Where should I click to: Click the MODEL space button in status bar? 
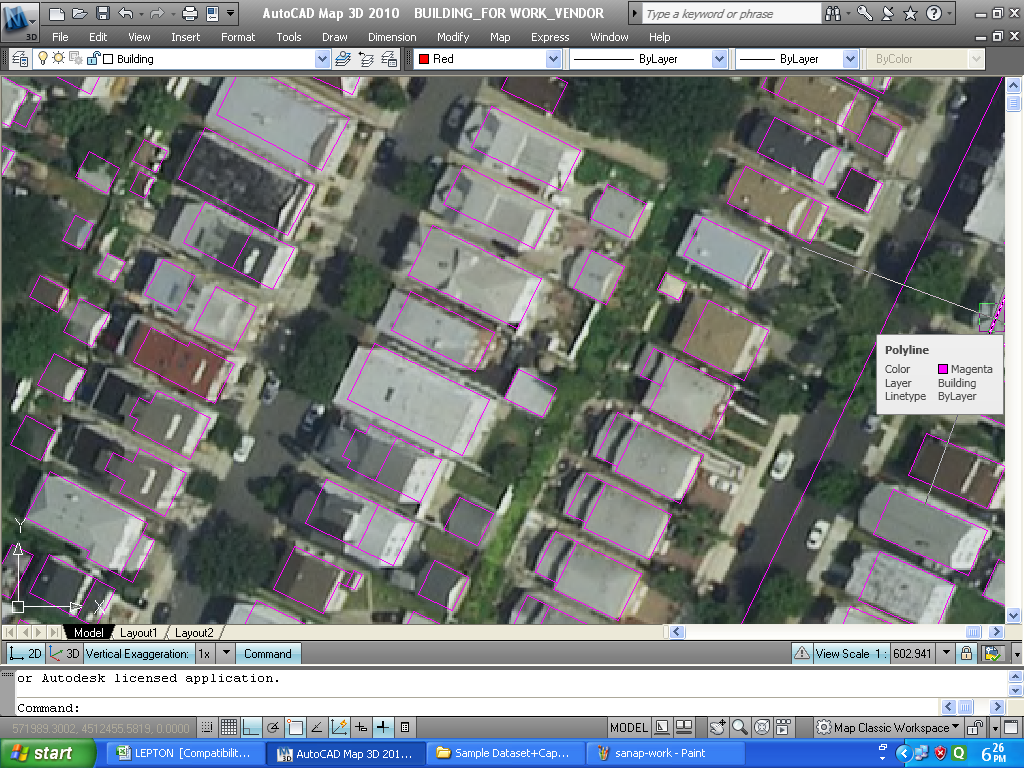click(x=628, y=728)
